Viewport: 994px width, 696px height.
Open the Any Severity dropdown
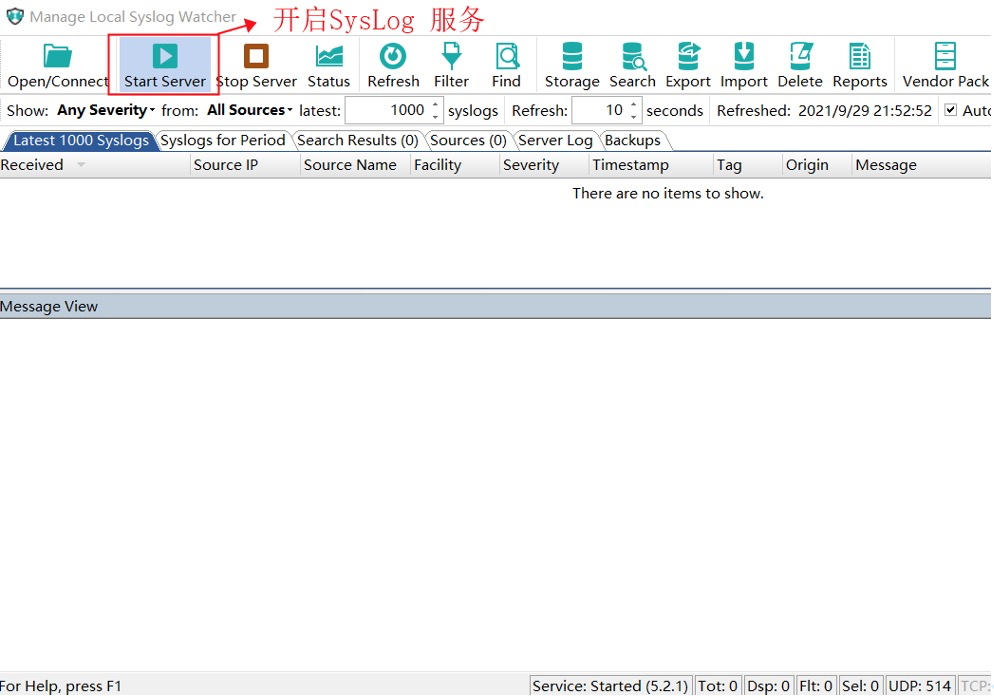[105, 110]
